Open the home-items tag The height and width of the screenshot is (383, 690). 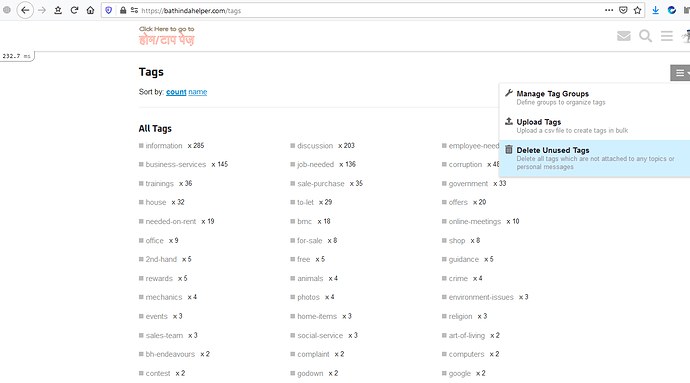(x=317, y=317)
